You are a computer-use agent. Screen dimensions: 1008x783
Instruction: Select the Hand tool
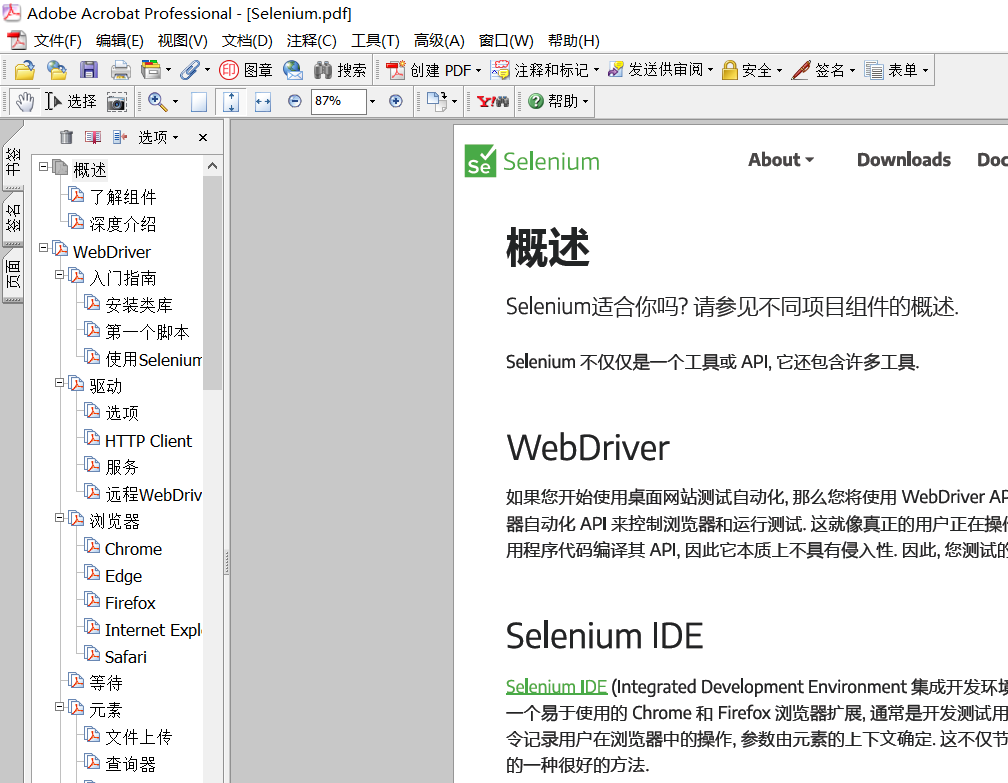pos(25,102)
